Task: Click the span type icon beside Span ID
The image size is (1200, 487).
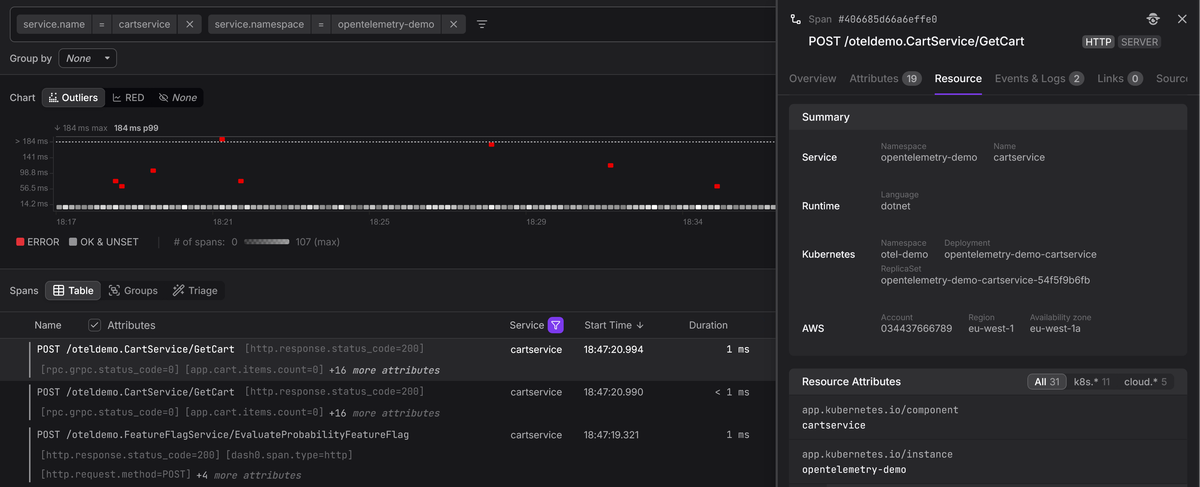Action: (795, 19)
